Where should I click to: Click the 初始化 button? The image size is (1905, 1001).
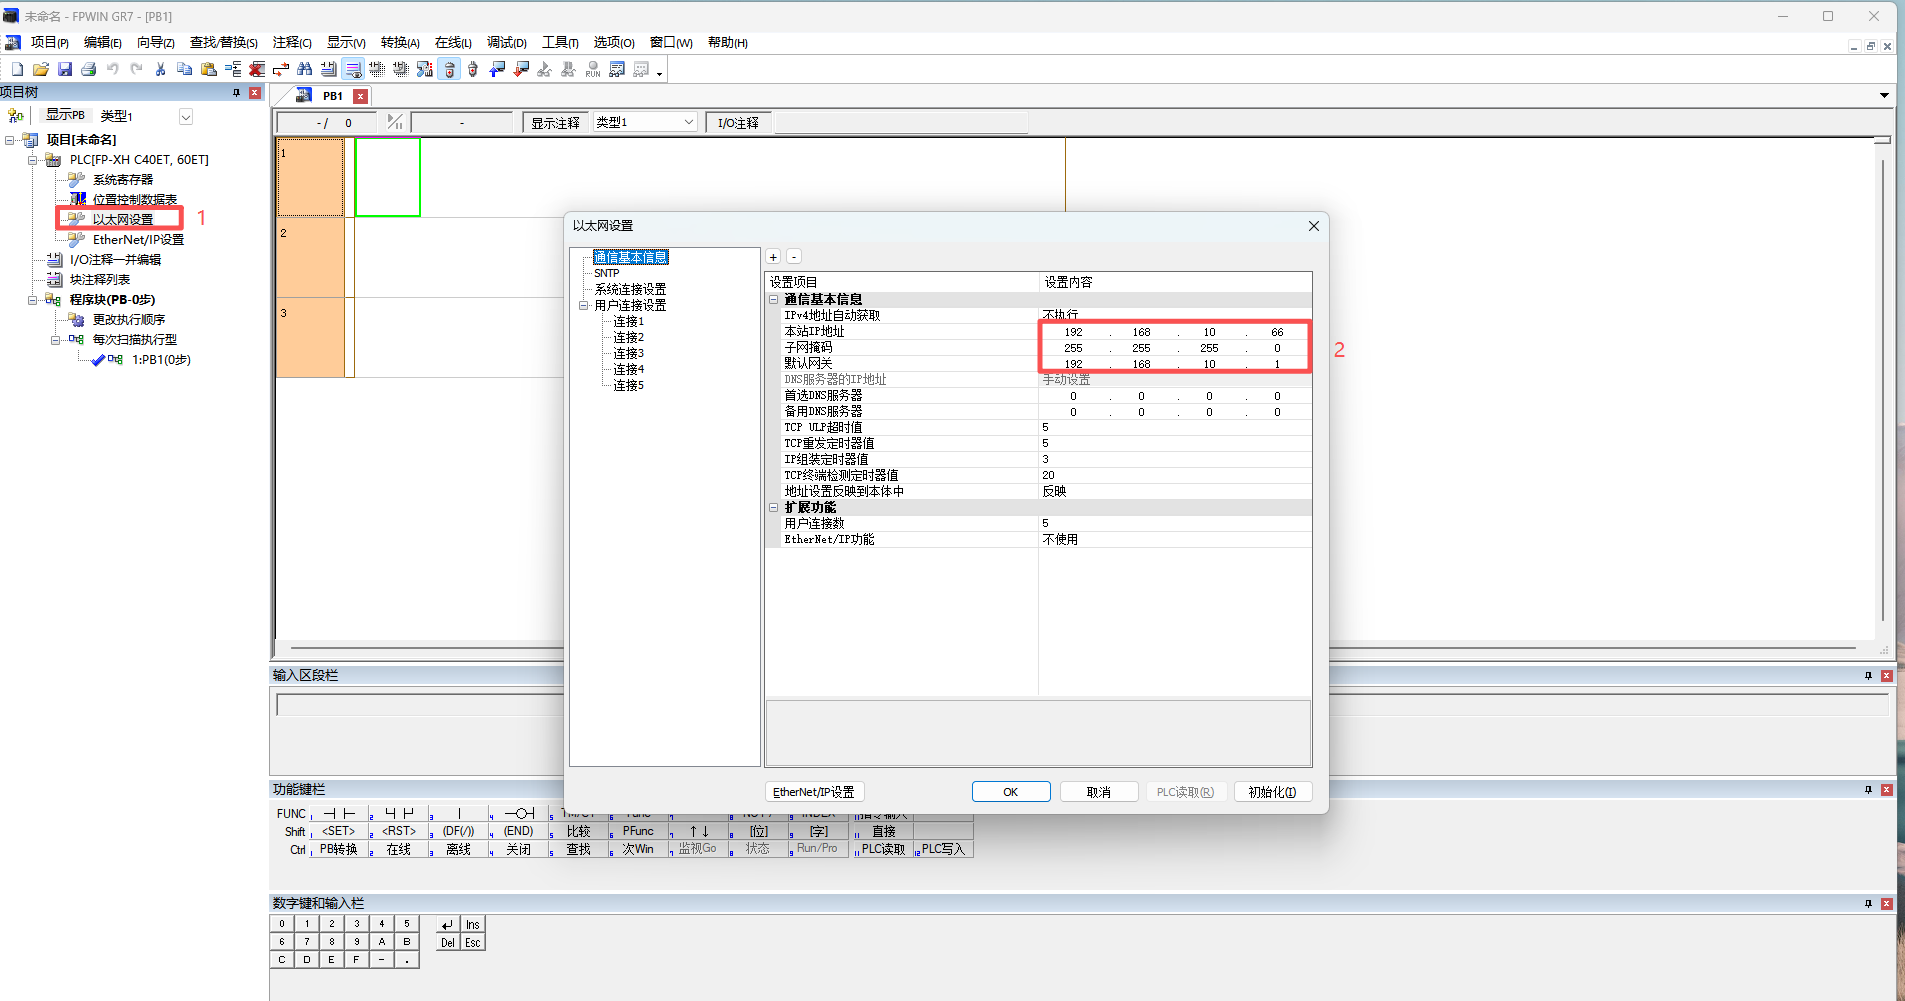click(x=1272, y=792)
